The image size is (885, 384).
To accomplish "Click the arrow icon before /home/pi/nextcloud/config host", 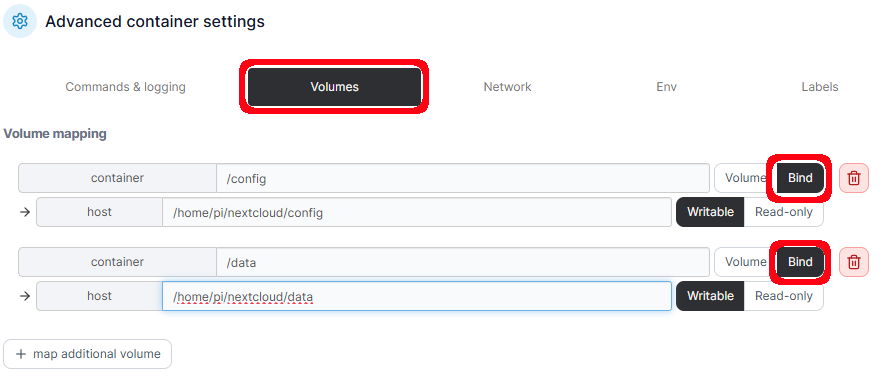I will (x=24, y=212).
